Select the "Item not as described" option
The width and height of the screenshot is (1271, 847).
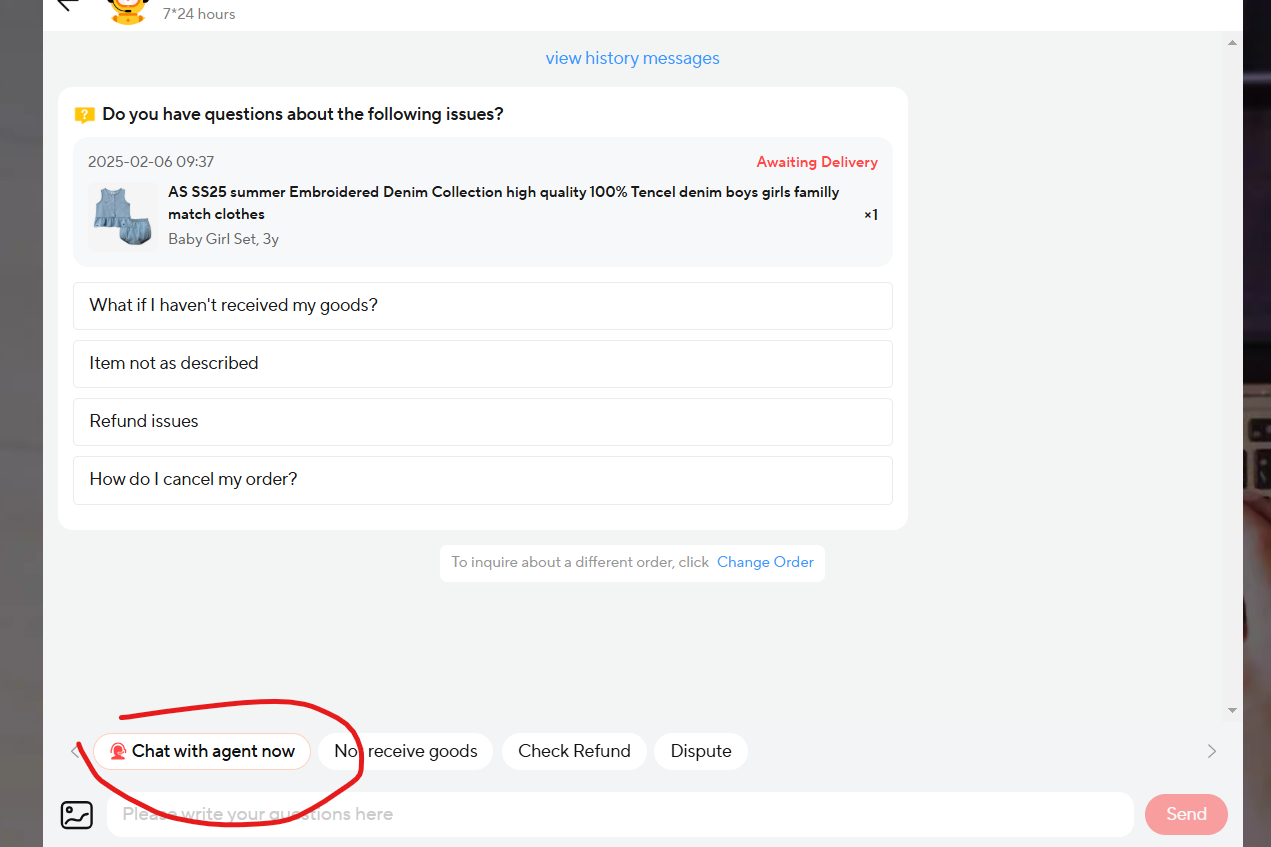pos(482,364)
